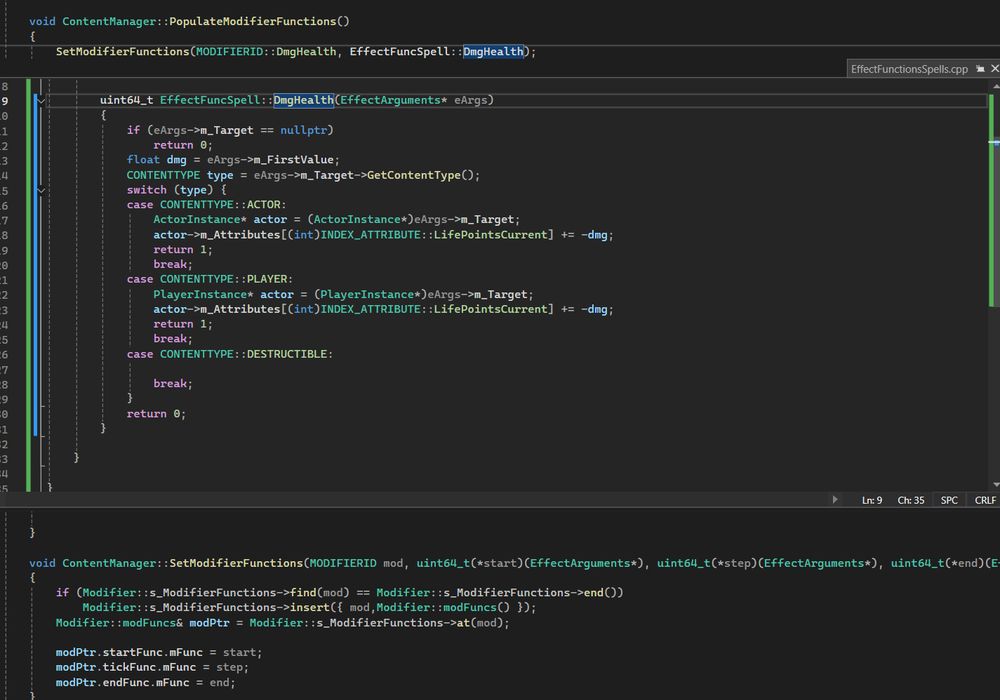
Task: Click DmgHealth in peek function signature
Action: pos(304,100)
